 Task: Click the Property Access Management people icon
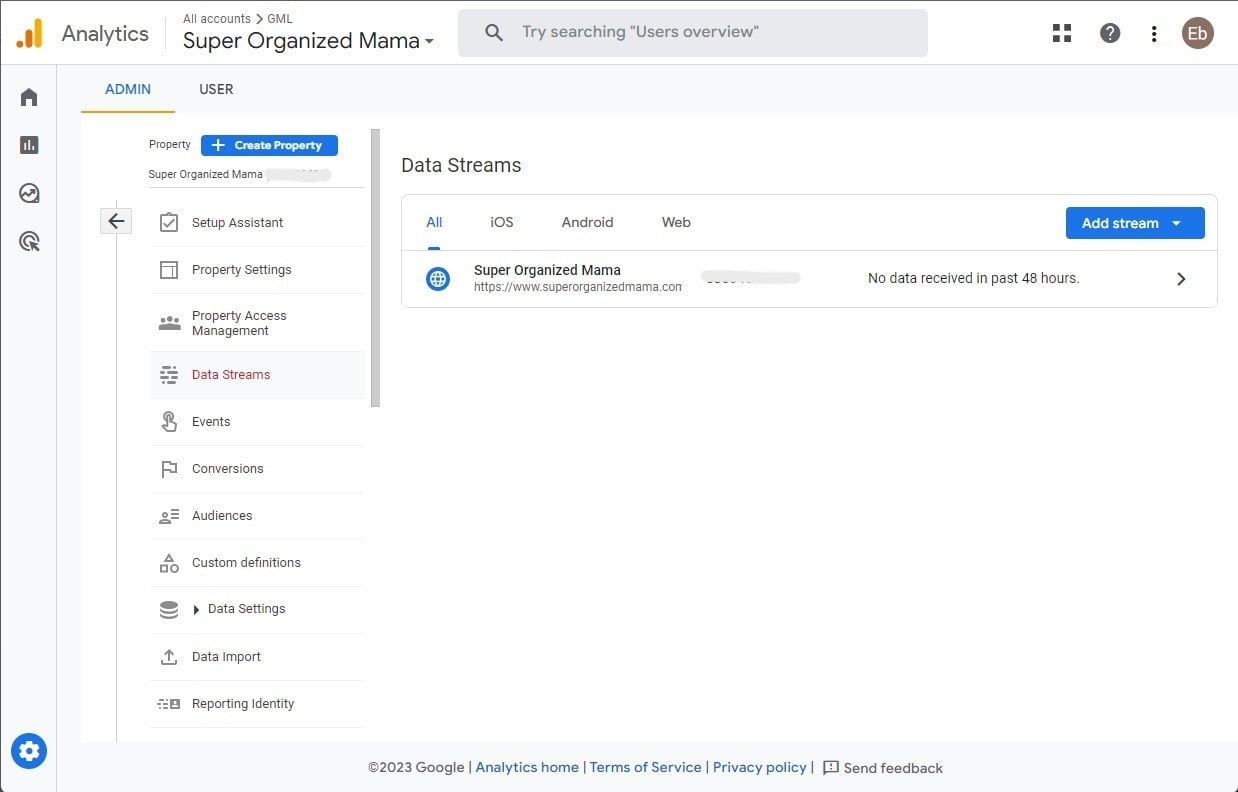pyautogui.click(x=169, y=323)
